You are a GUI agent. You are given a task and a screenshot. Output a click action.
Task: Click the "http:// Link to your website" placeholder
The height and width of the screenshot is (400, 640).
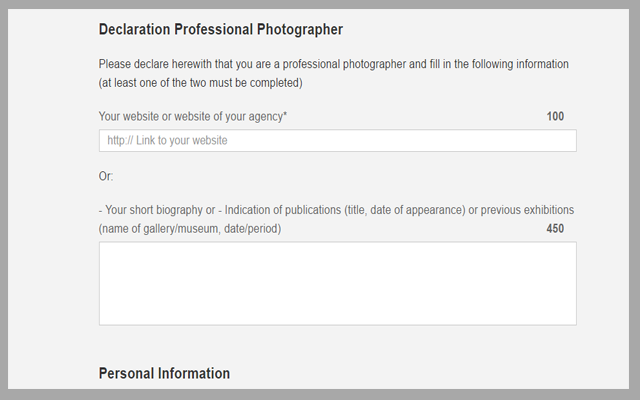tap(167, 141)
